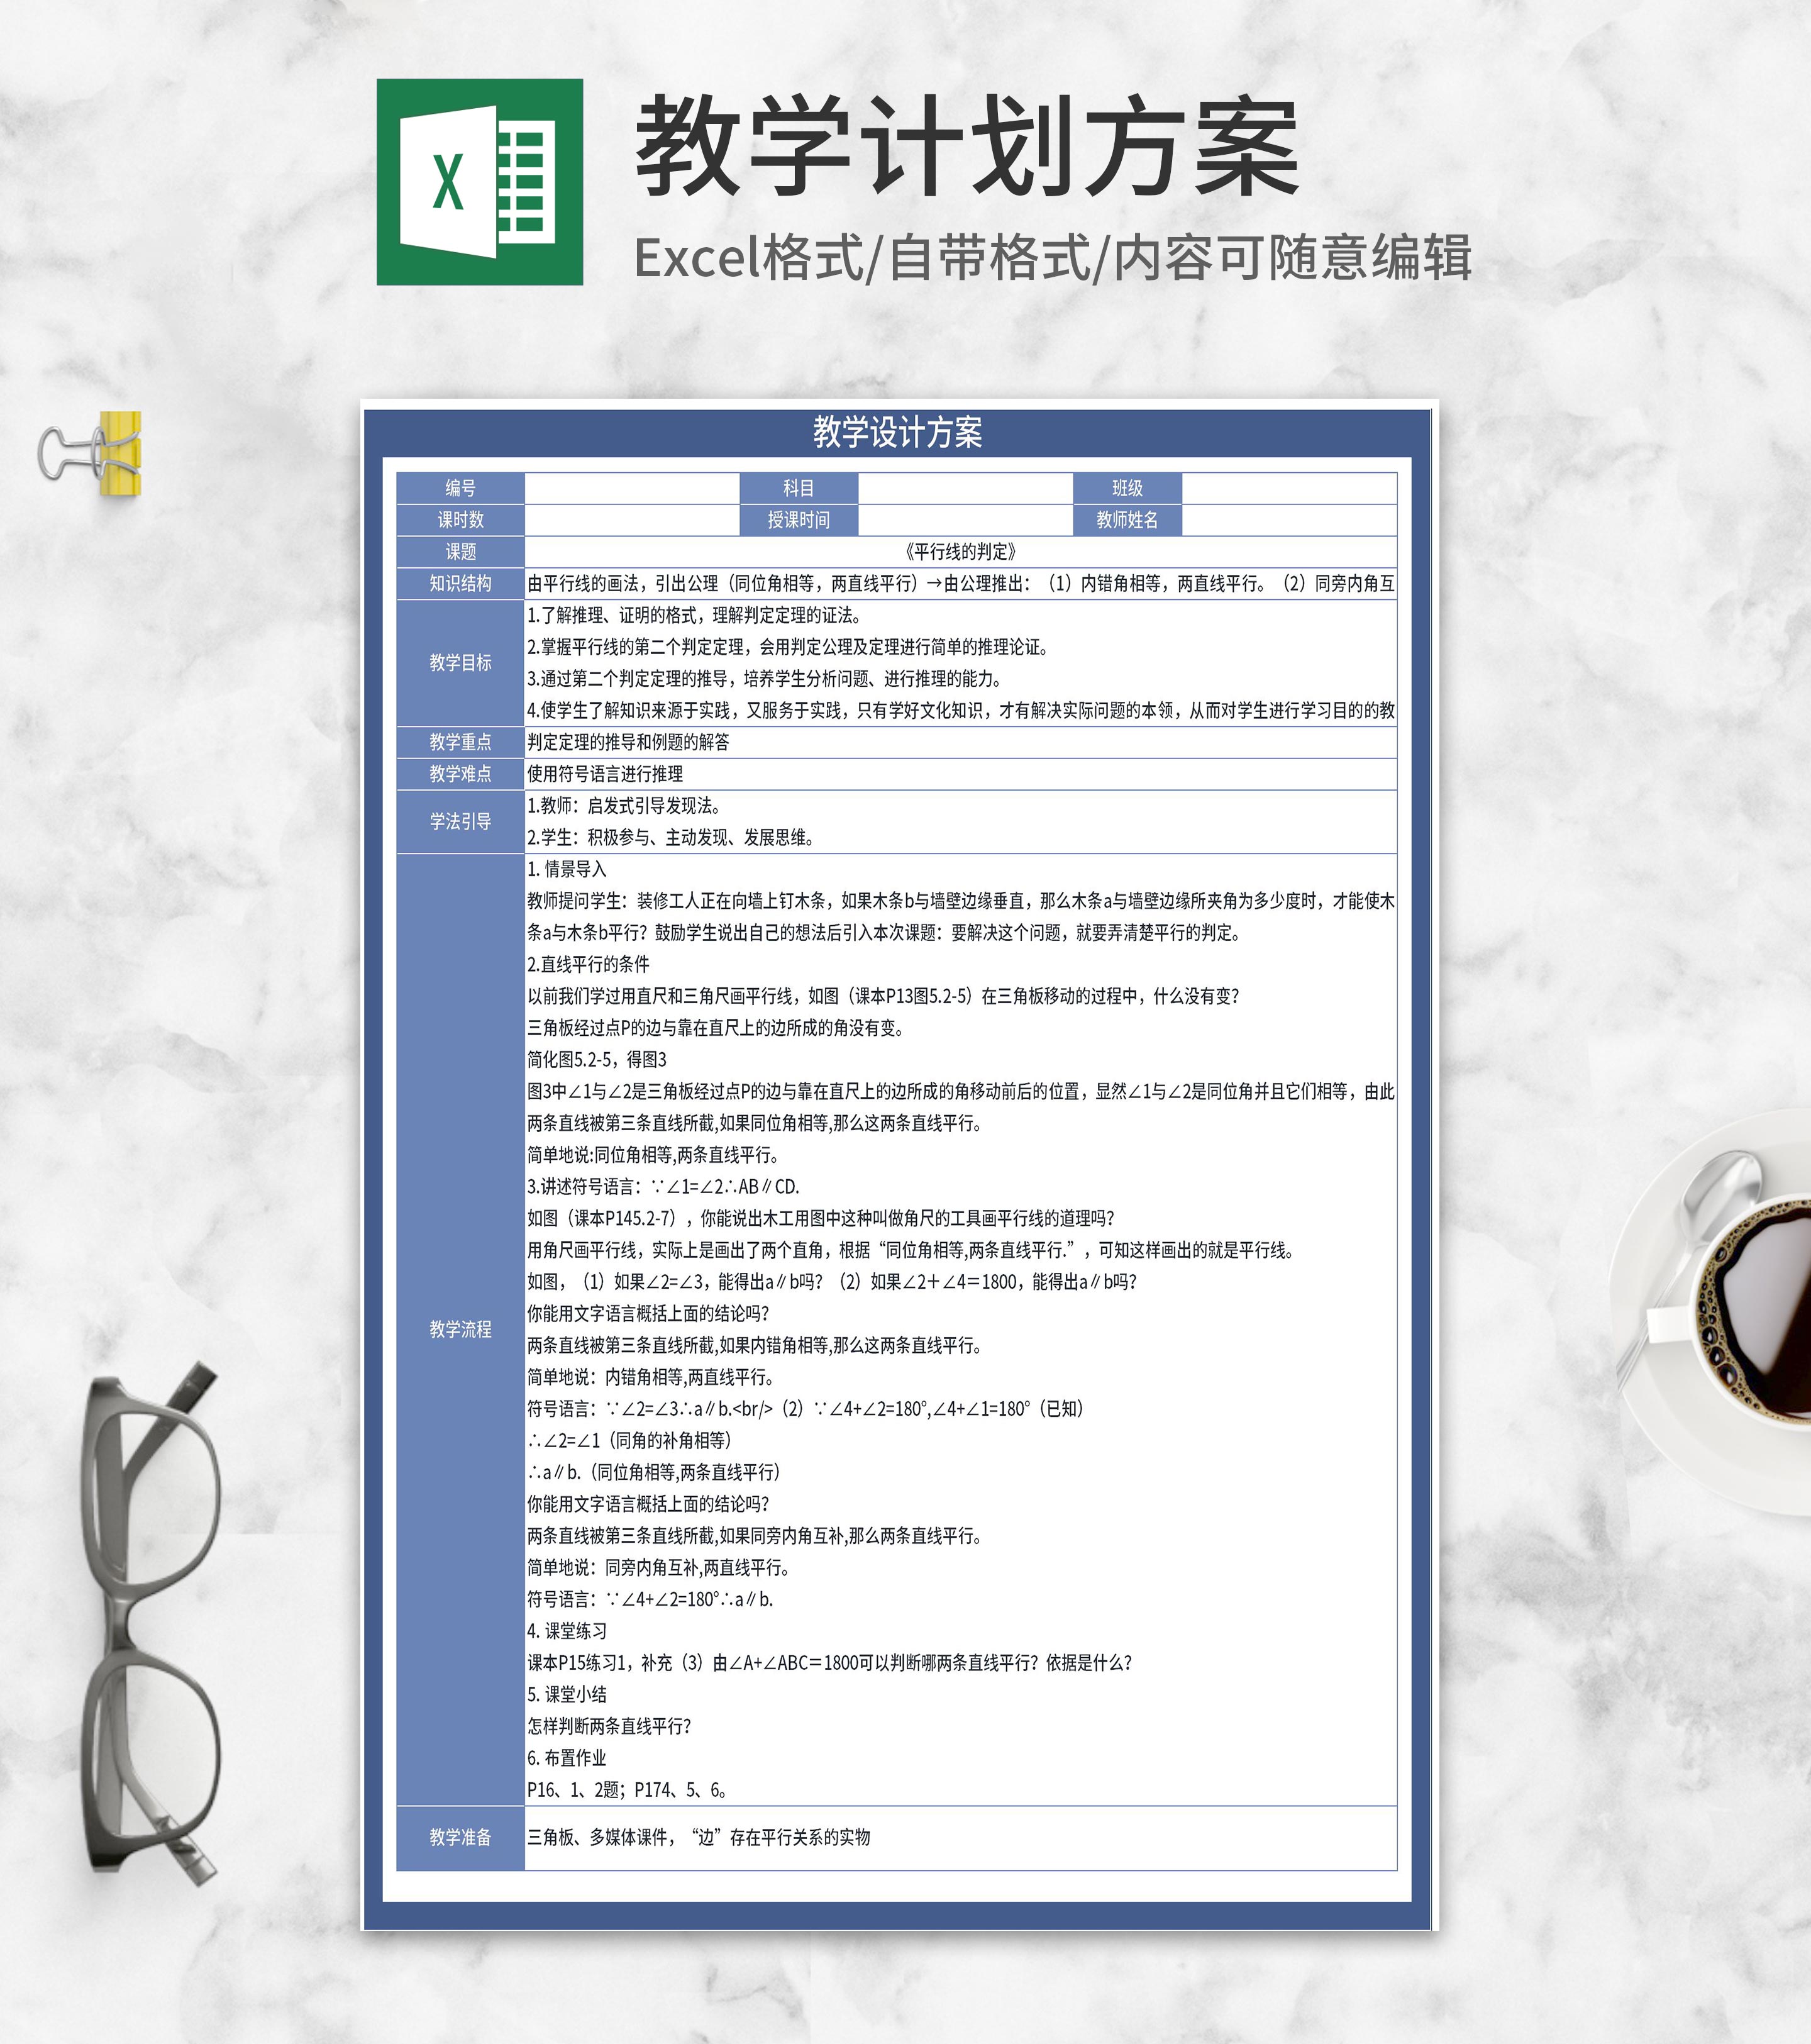Select the empty field next to 科目
The image size is (1811, 2044).
pyautogui.click(x=964, y=488)
